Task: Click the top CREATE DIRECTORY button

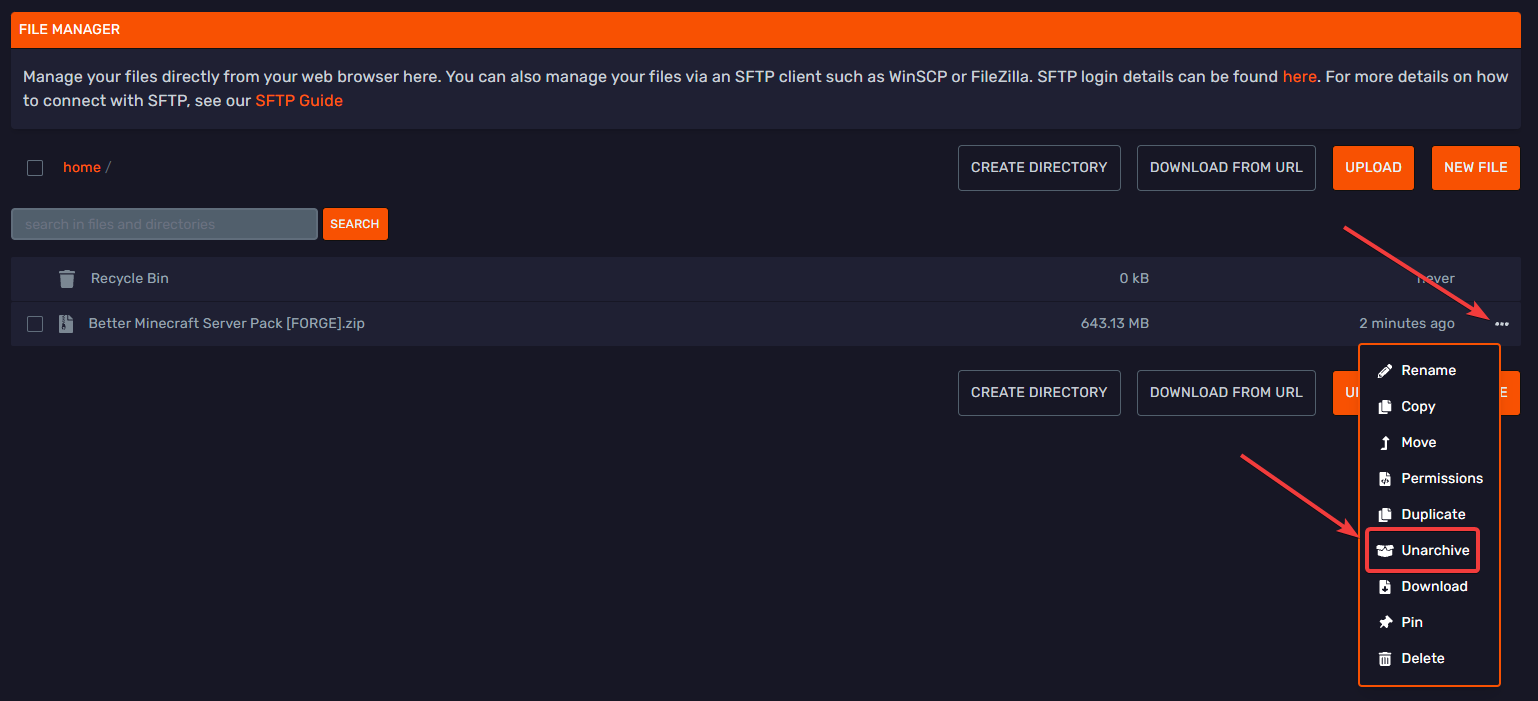Action: tap(1039, 168)
